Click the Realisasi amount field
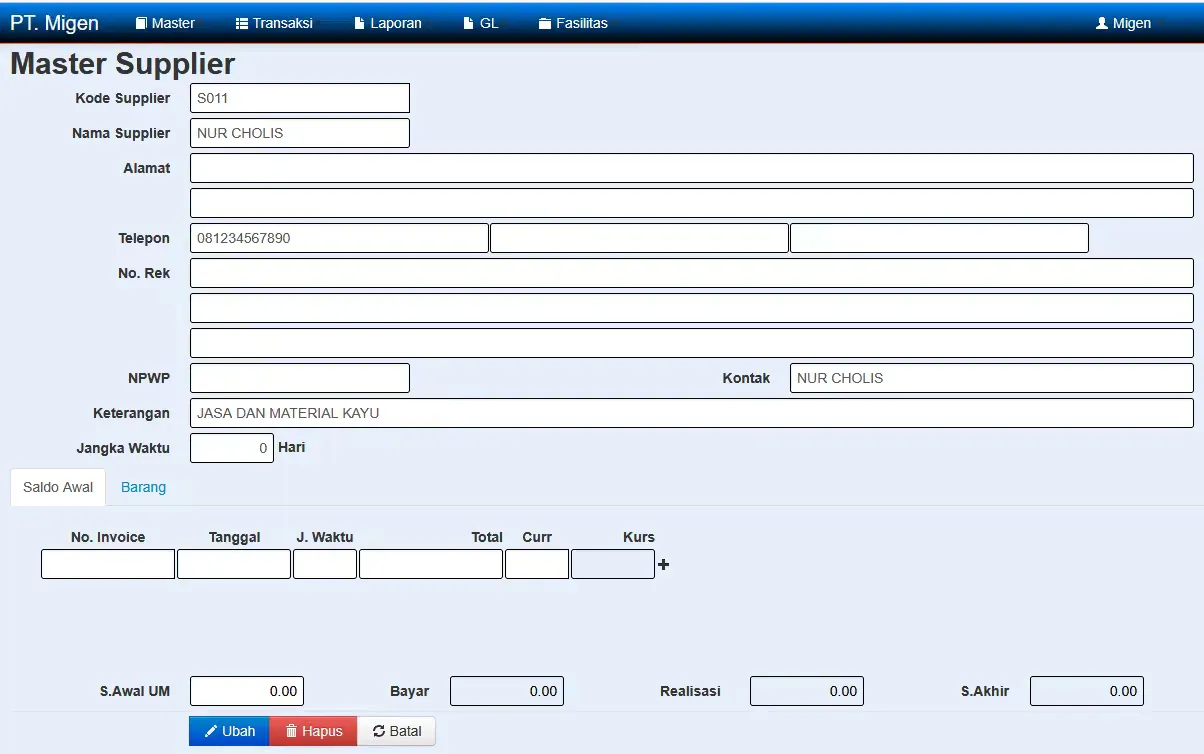This screenshot has width=1204, height=754. (x=807, y=691)
